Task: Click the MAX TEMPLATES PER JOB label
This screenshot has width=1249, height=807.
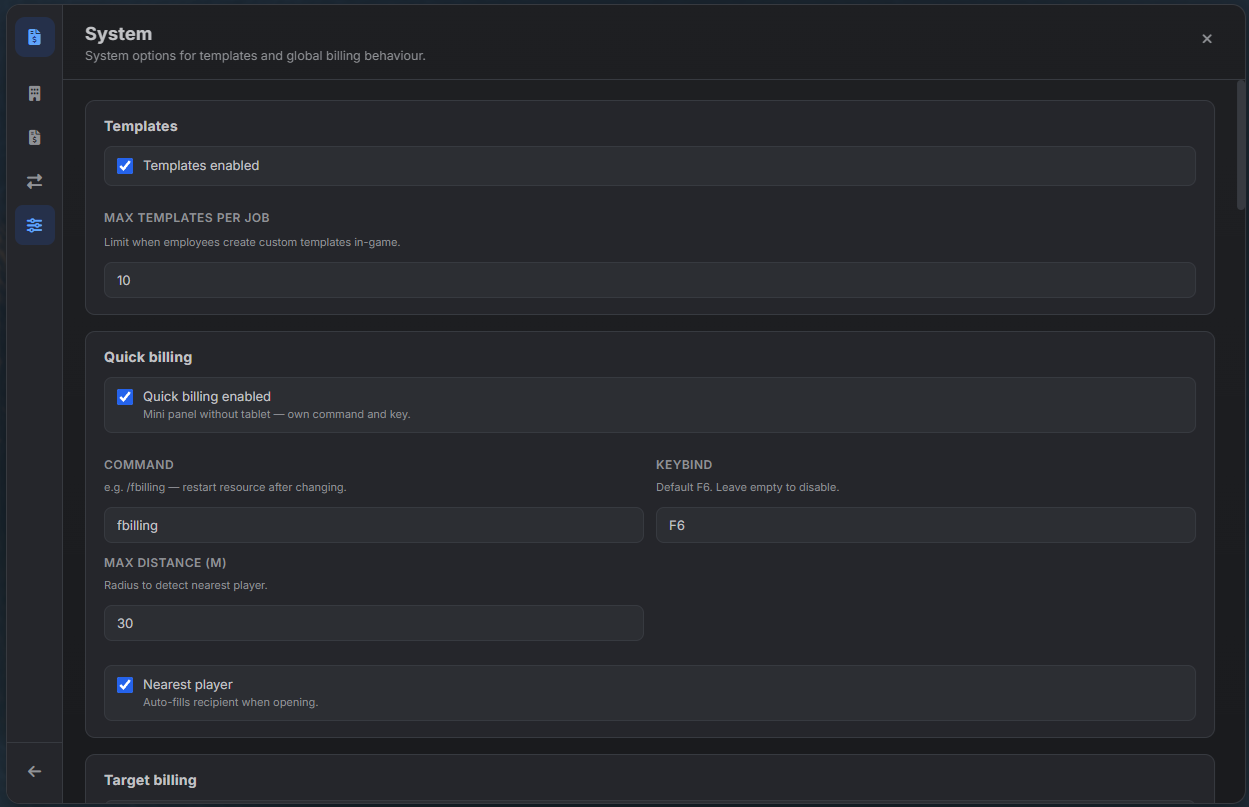Action: pyautogui.click(x=187, y=218)
